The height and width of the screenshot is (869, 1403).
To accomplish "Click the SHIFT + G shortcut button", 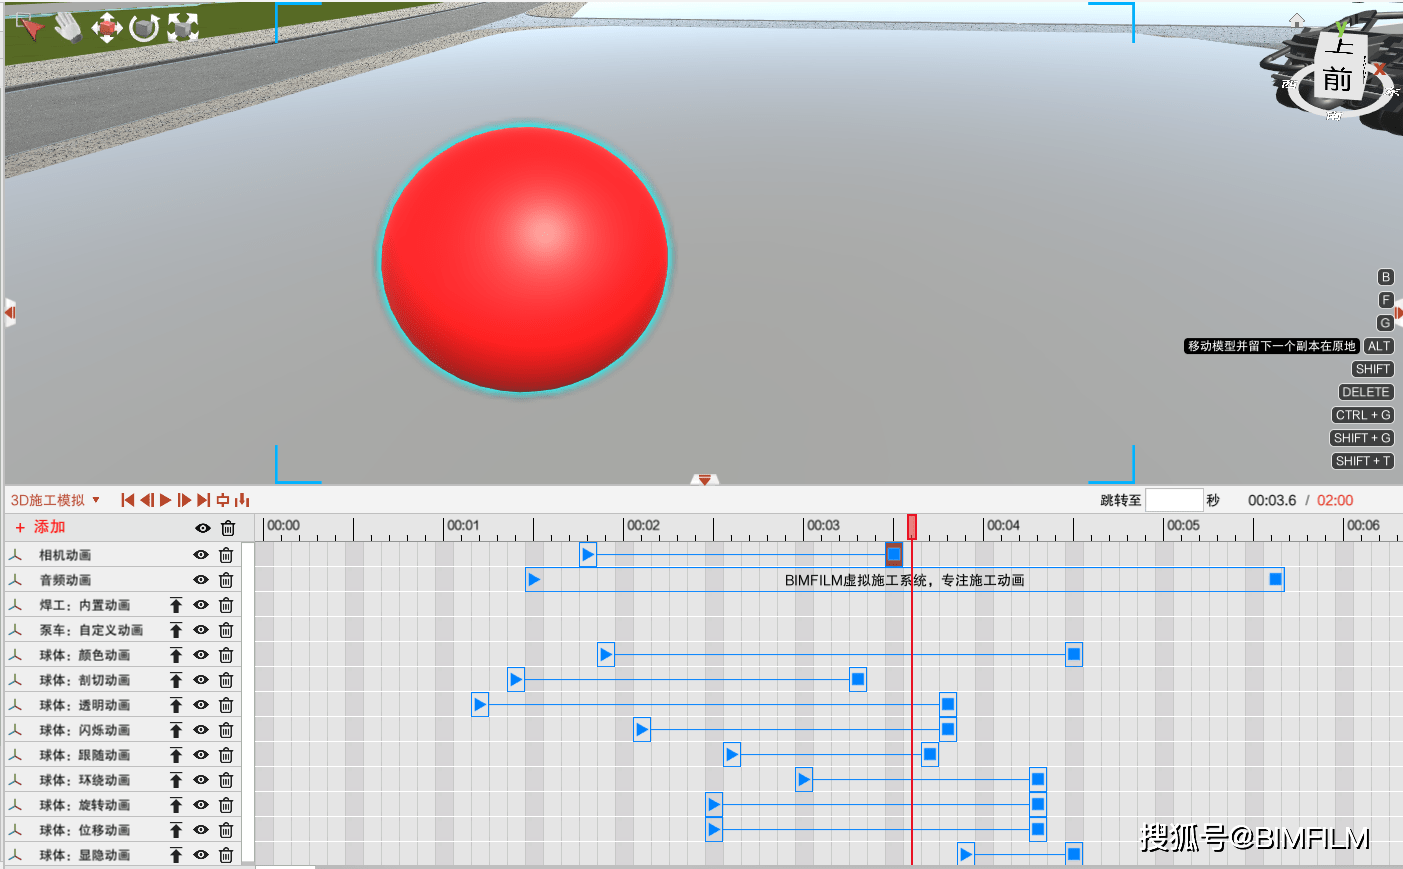I will point(1362,438).
